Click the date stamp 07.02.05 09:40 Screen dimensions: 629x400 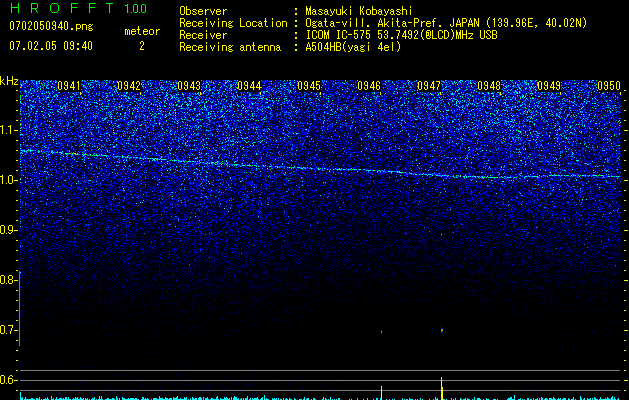[x=51, y=46]
